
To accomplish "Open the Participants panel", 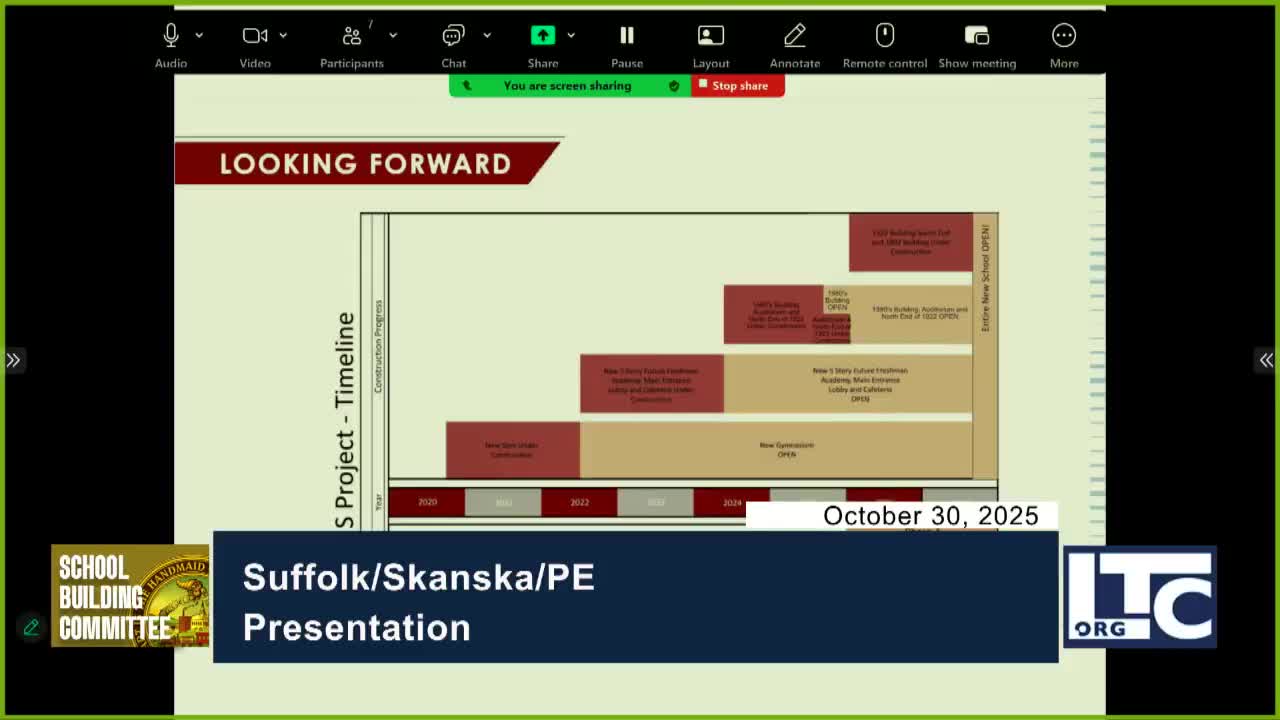I will tap(352, 36).
